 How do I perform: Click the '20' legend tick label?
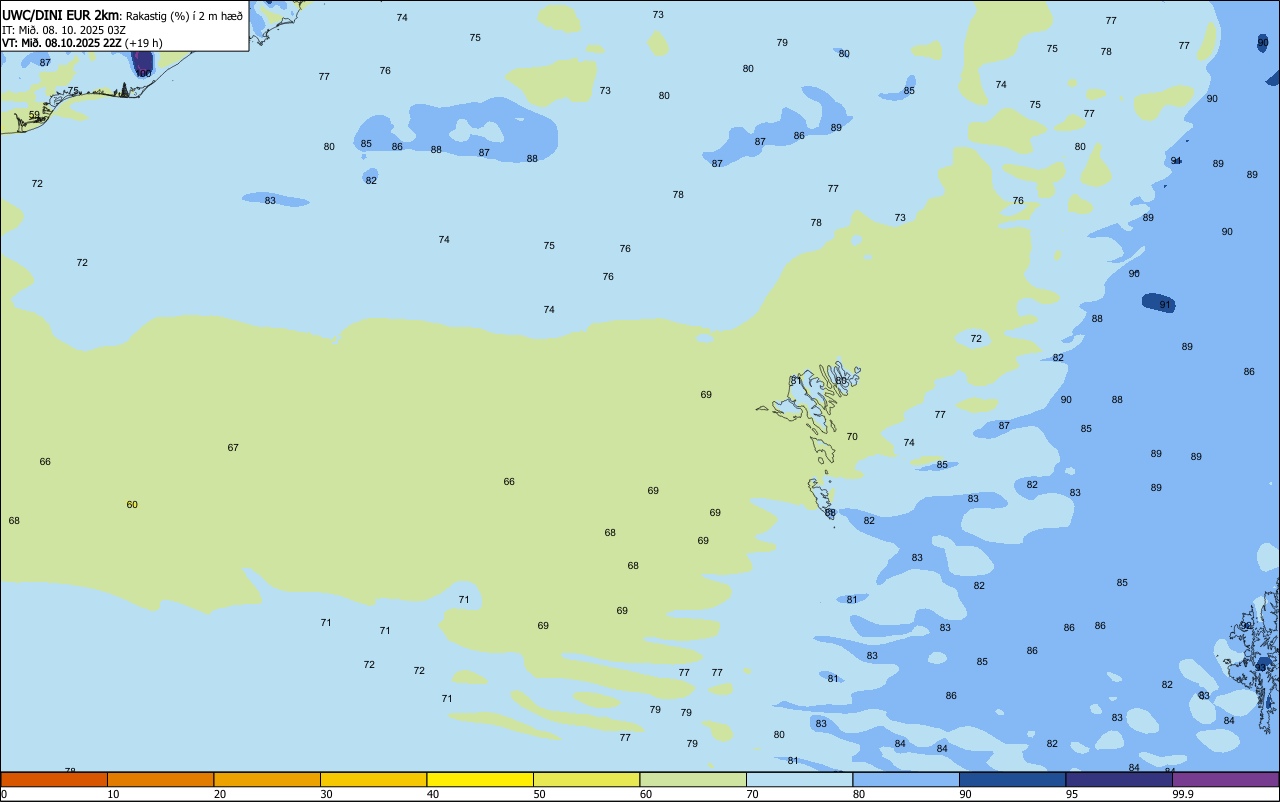[220, 794]
